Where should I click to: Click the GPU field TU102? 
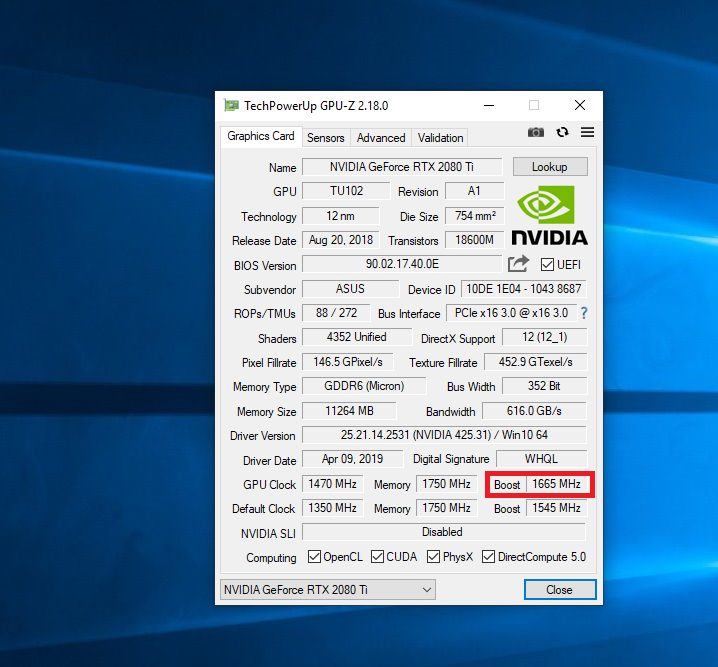pos(346,191)
